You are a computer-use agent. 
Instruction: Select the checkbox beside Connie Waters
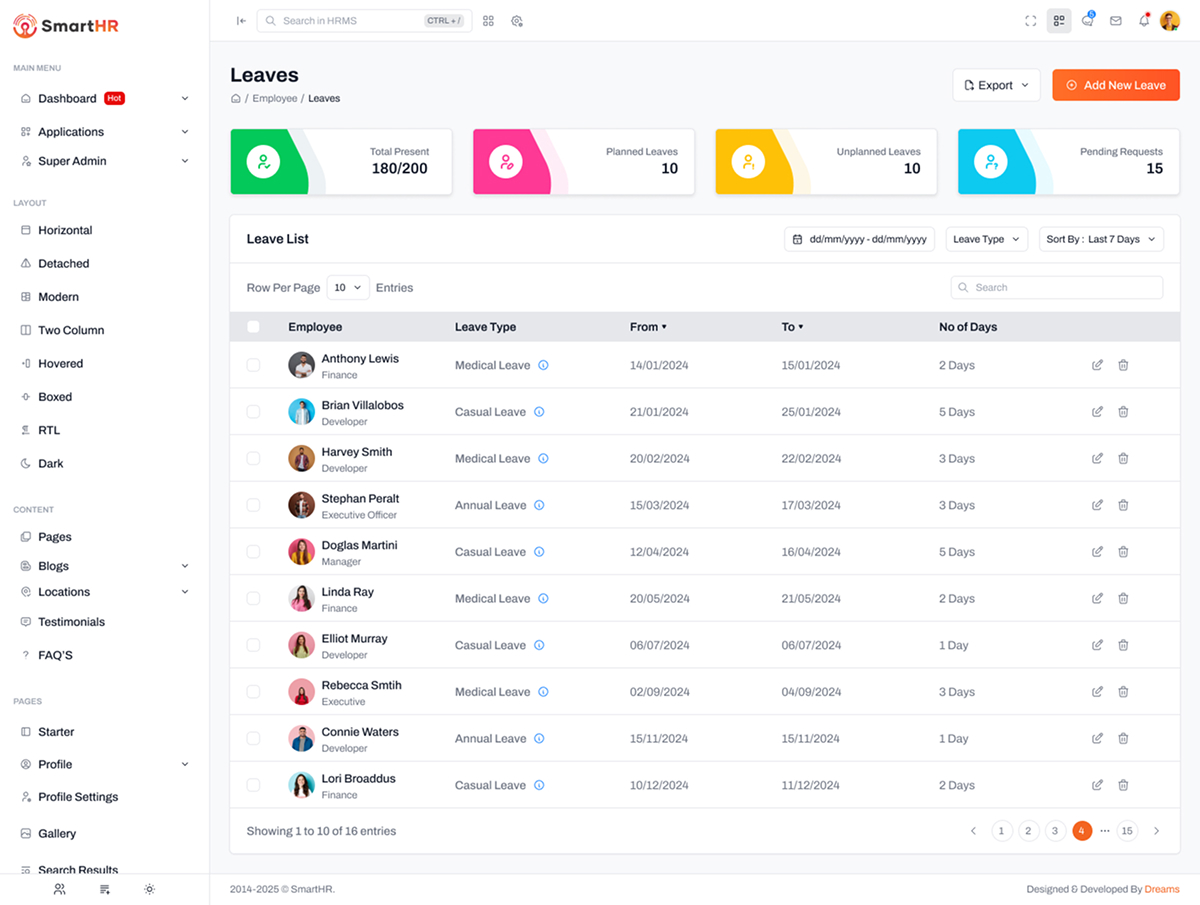(253, 738)
